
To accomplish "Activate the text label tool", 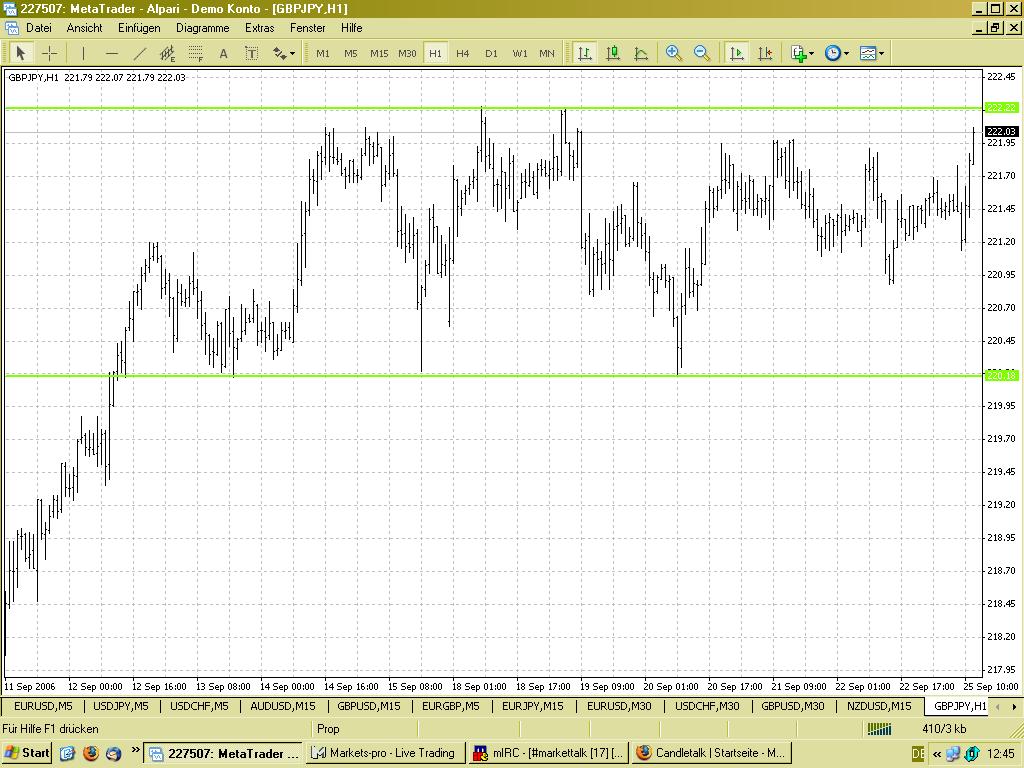I will 251,53.
